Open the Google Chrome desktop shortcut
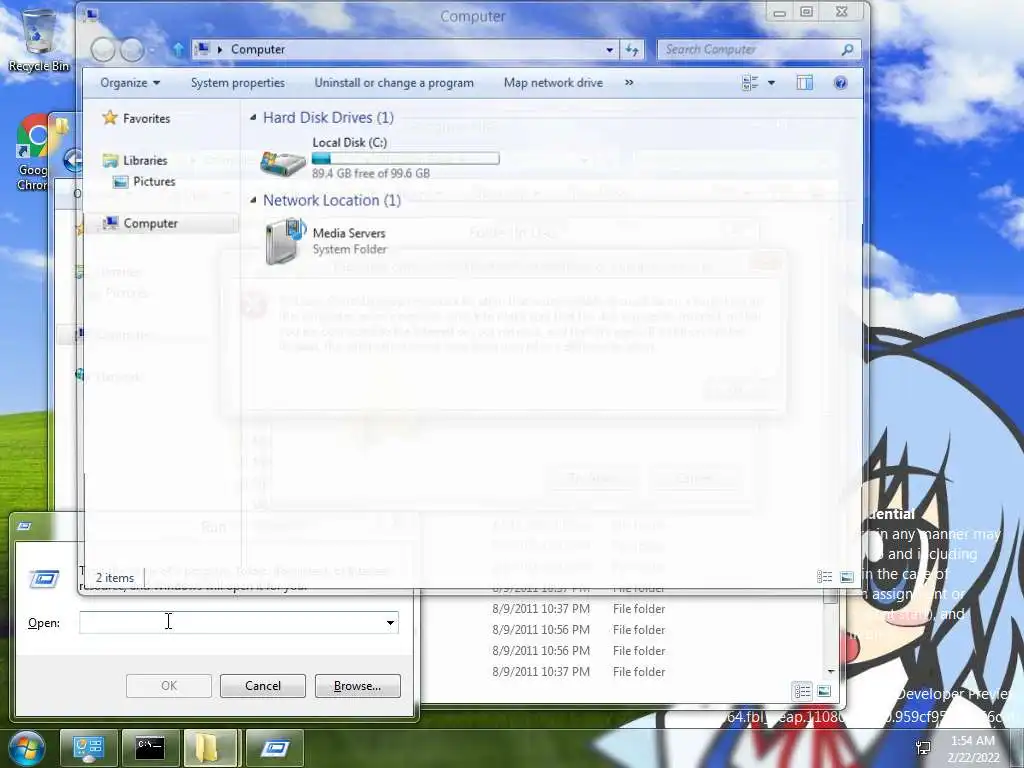The height and width of the screenshot is (768, 1024). click(33, 153)
